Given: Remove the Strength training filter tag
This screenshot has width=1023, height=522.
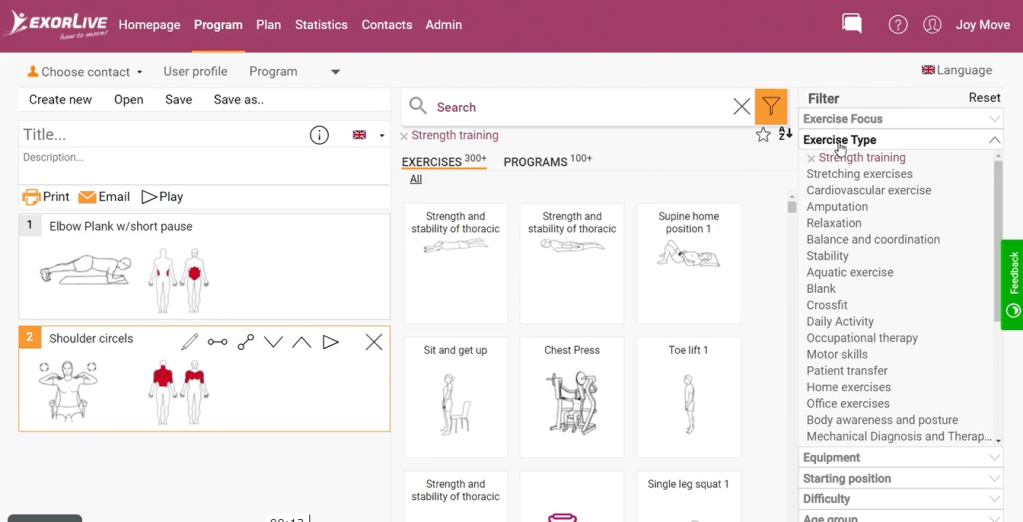Looking at the screenshot, I should pyautogui.click(x=404, y=136).
